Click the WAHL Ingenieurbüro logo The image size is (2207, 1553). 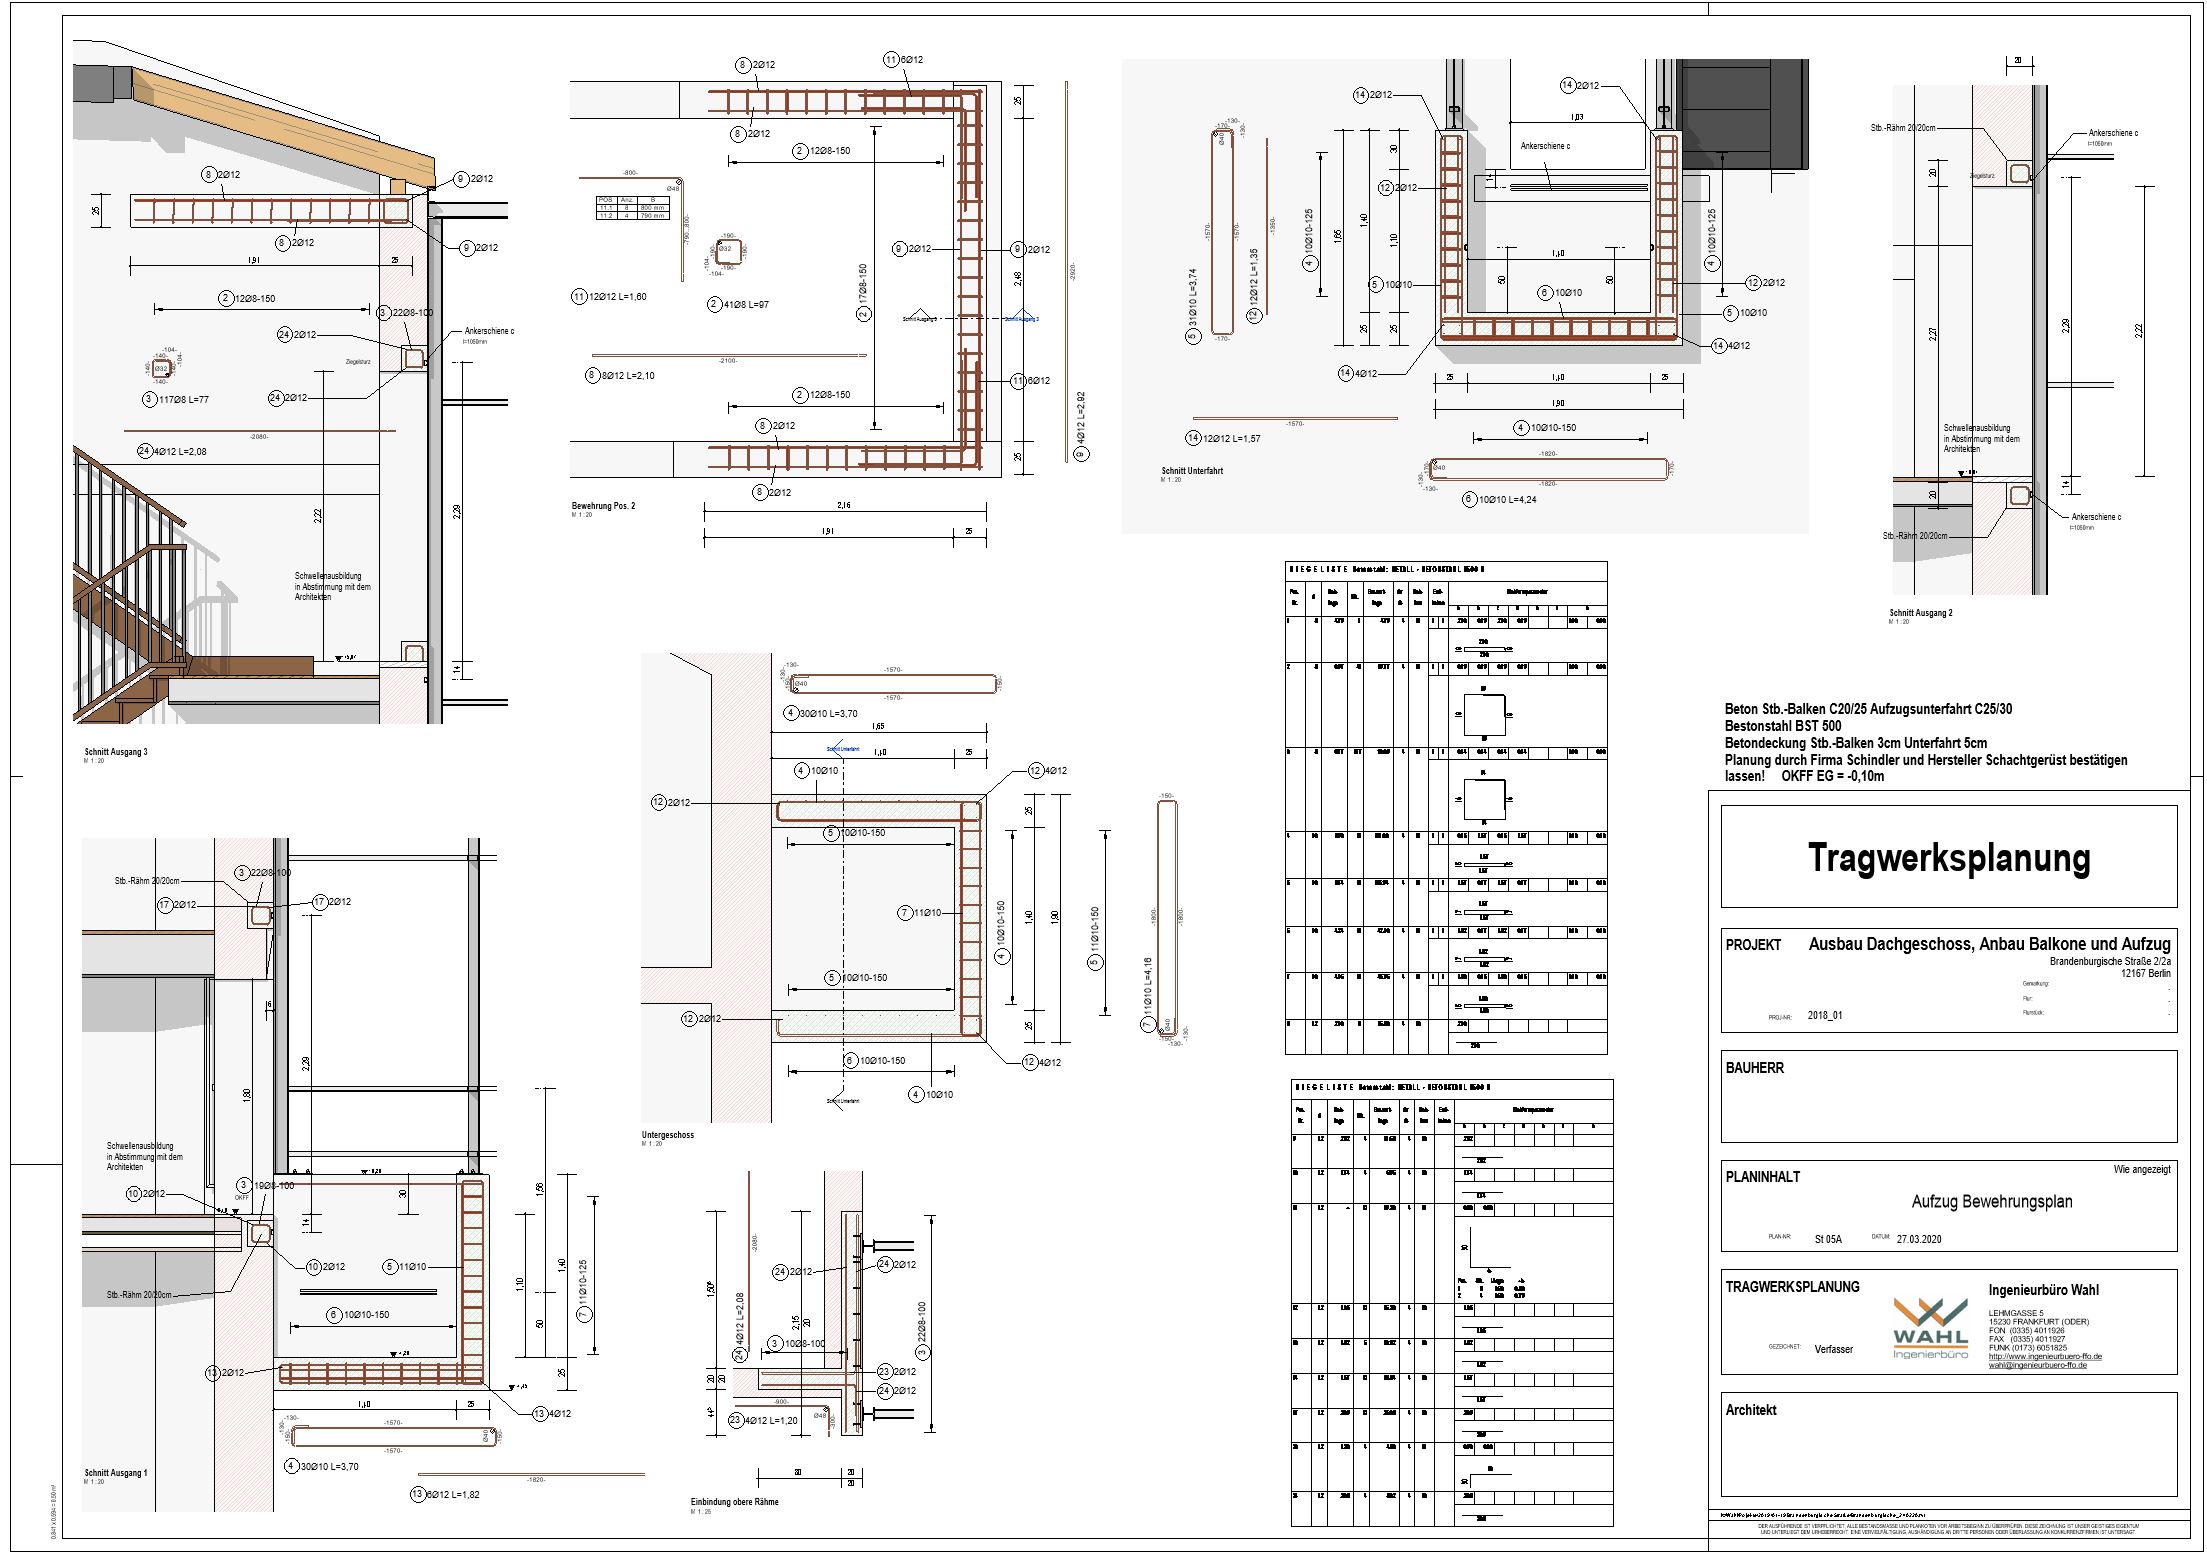click(1929, 1328)
